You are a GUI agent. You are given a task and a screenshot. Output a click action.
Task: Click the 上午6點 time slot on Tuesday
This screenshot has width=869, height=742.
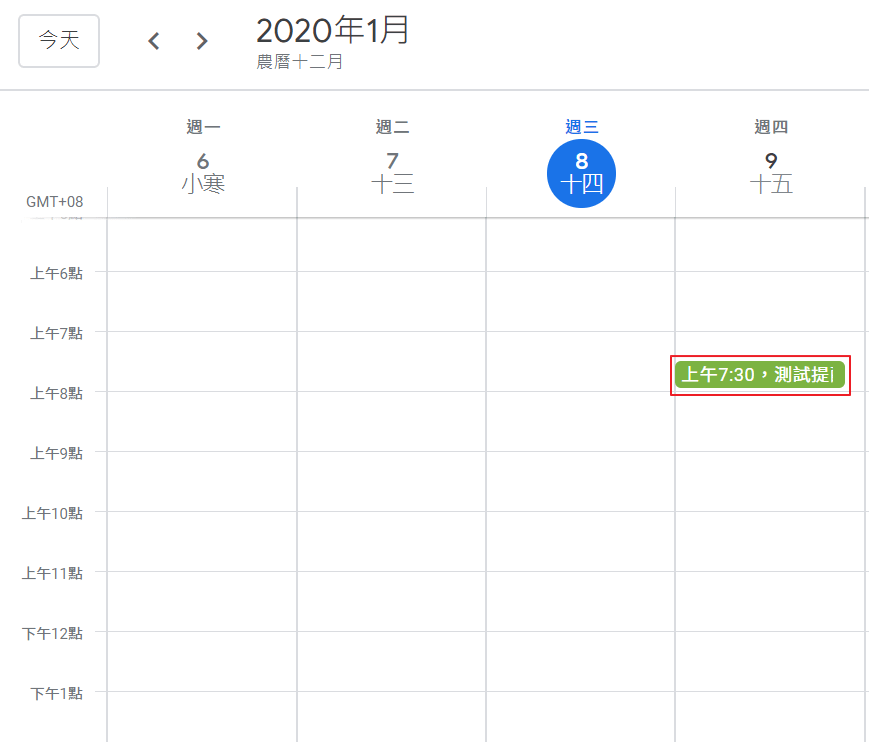pyautogui.click(x=391, y=301)
